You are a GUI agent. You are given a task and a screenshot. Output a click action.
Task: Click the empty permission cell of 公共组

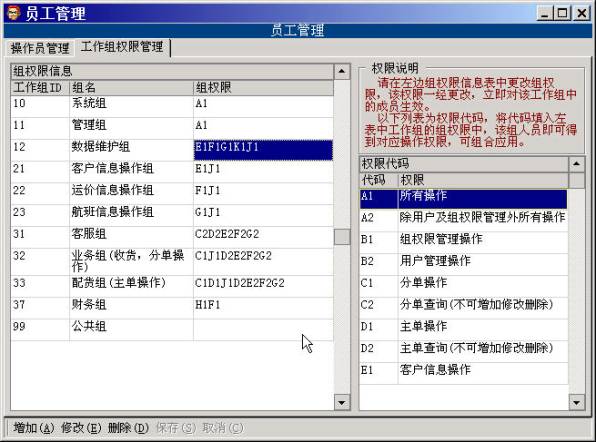(263, 330)
